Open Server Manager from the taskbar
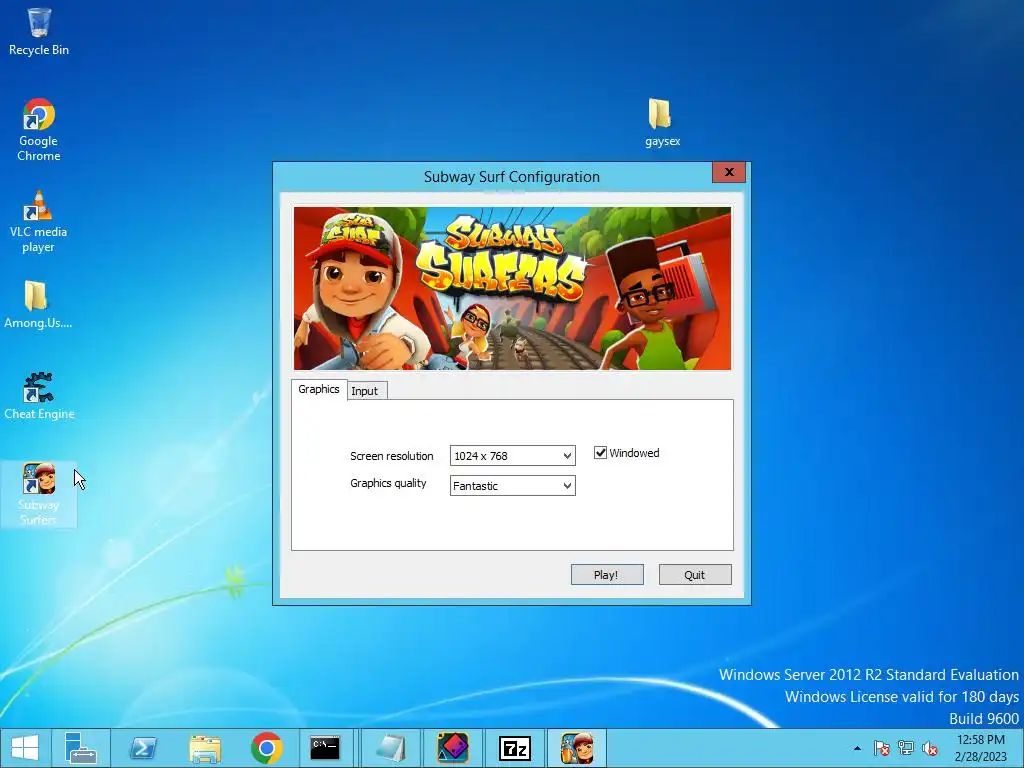Viewport: 1024px width, 768px height. (x=81, y=748)
